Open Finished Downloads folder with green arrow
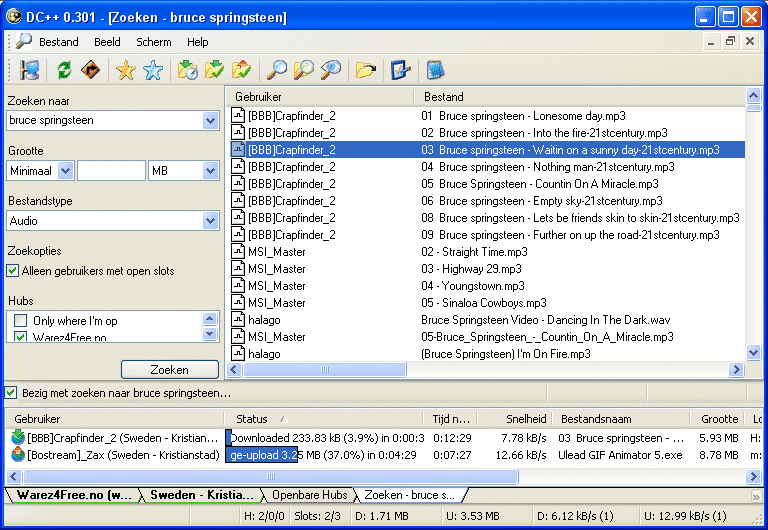 (x=215, y=70)
